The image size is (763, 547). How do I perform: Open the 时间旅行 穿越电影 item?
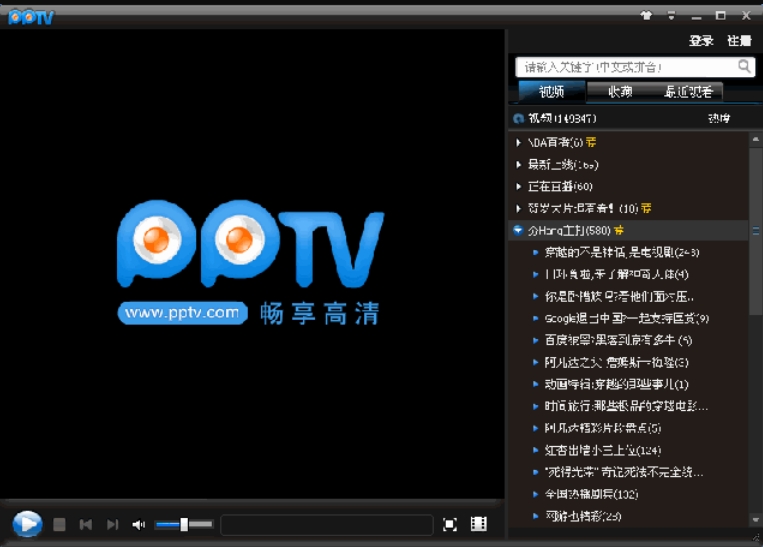click(626, 406)
